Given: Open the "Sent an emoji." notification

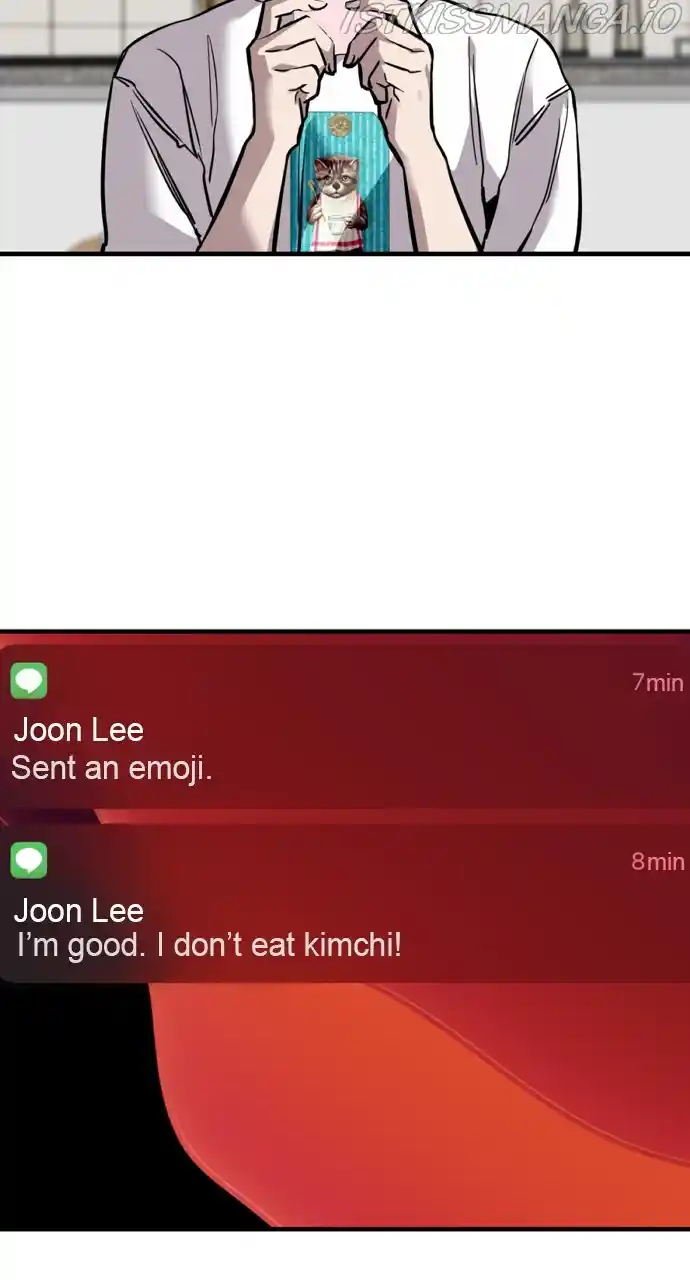Looking at the screenshot, I should coord(345,724).
